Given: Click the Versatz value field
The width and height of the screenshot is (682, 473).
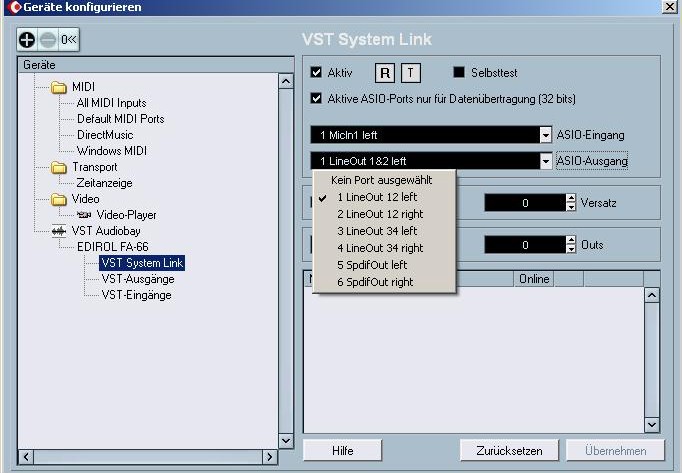Looking at the screenshot, I should pyautogui.click(x=525, y=203).
